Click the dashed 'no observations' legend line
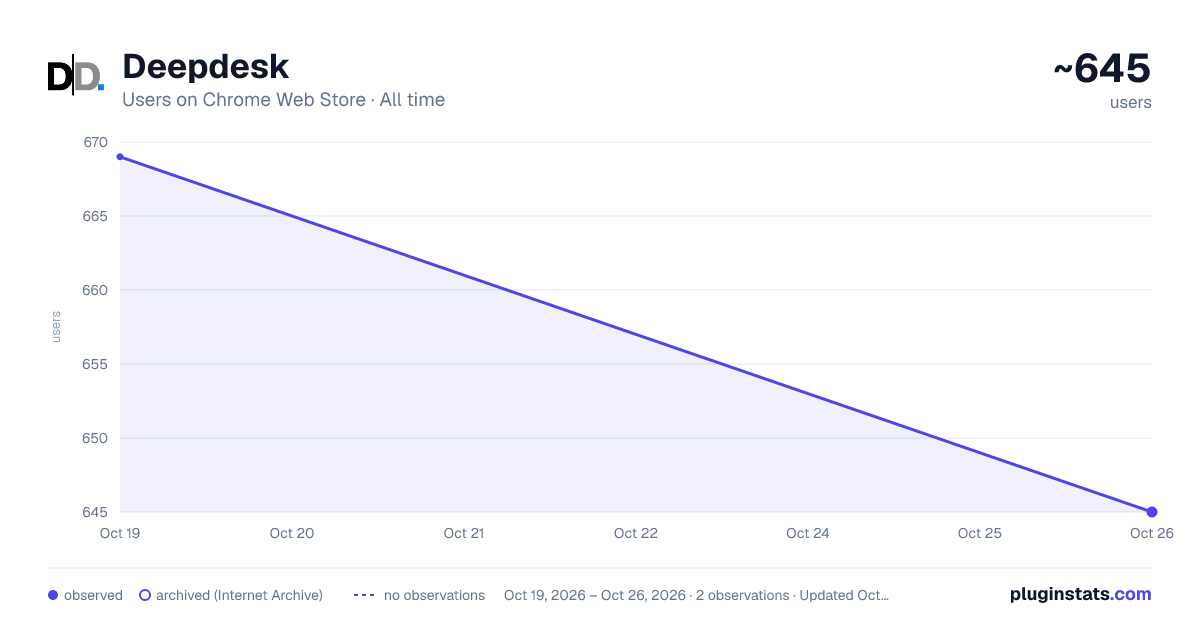 tap(364, 595)
